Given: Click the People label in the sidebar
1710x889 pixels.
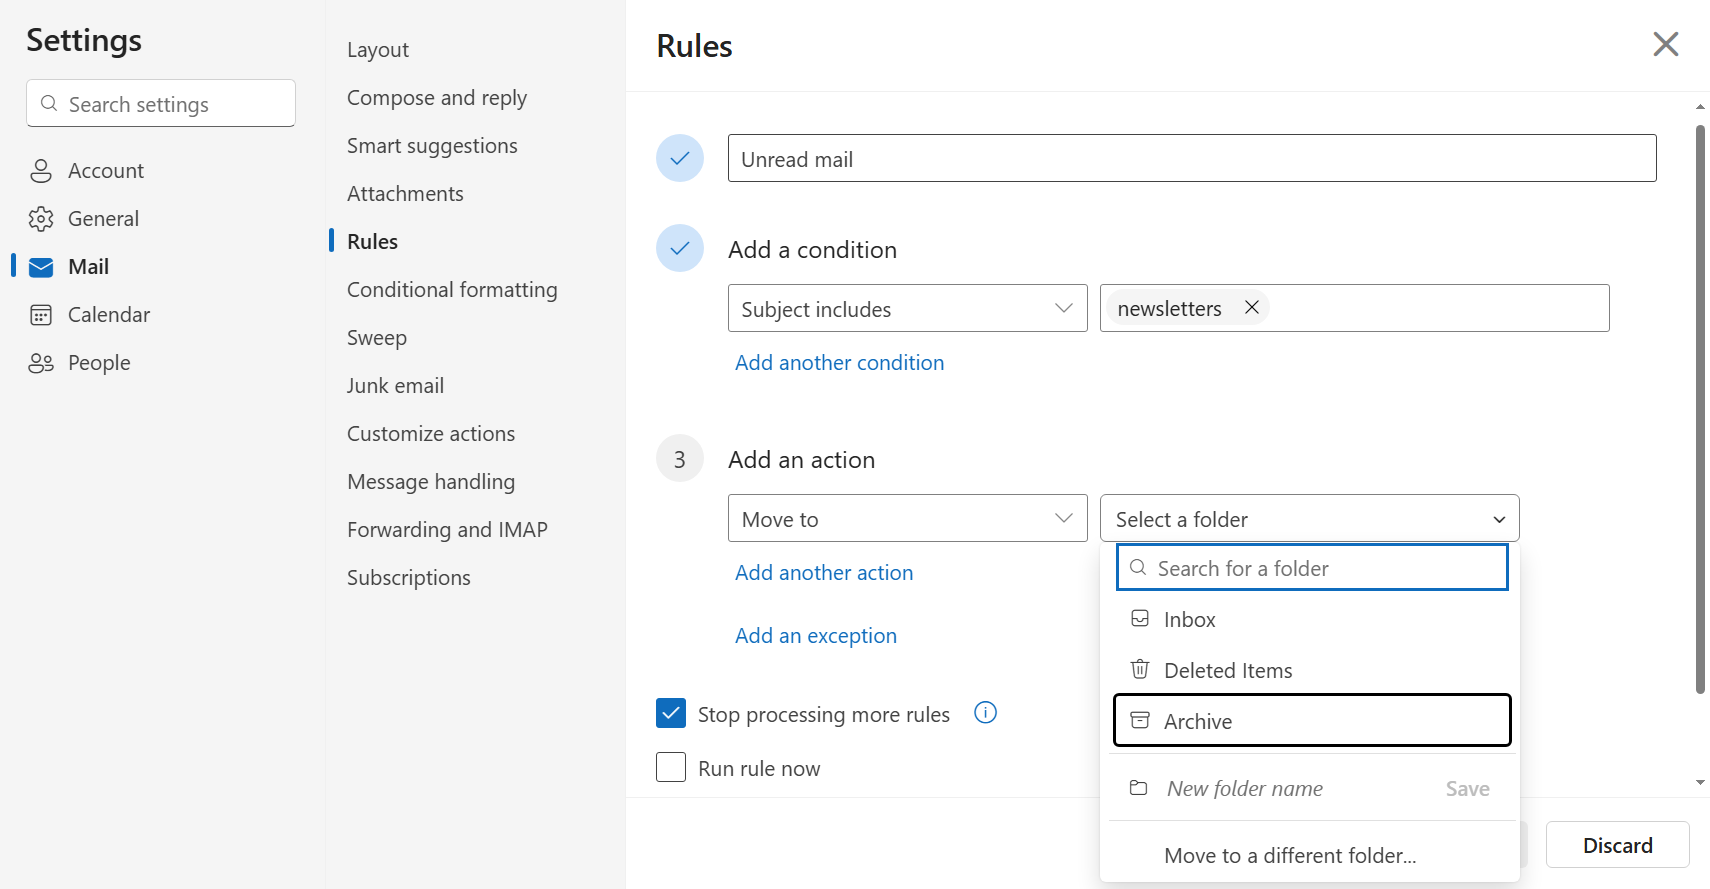Looking at the screenshot, I should [99, 363].
